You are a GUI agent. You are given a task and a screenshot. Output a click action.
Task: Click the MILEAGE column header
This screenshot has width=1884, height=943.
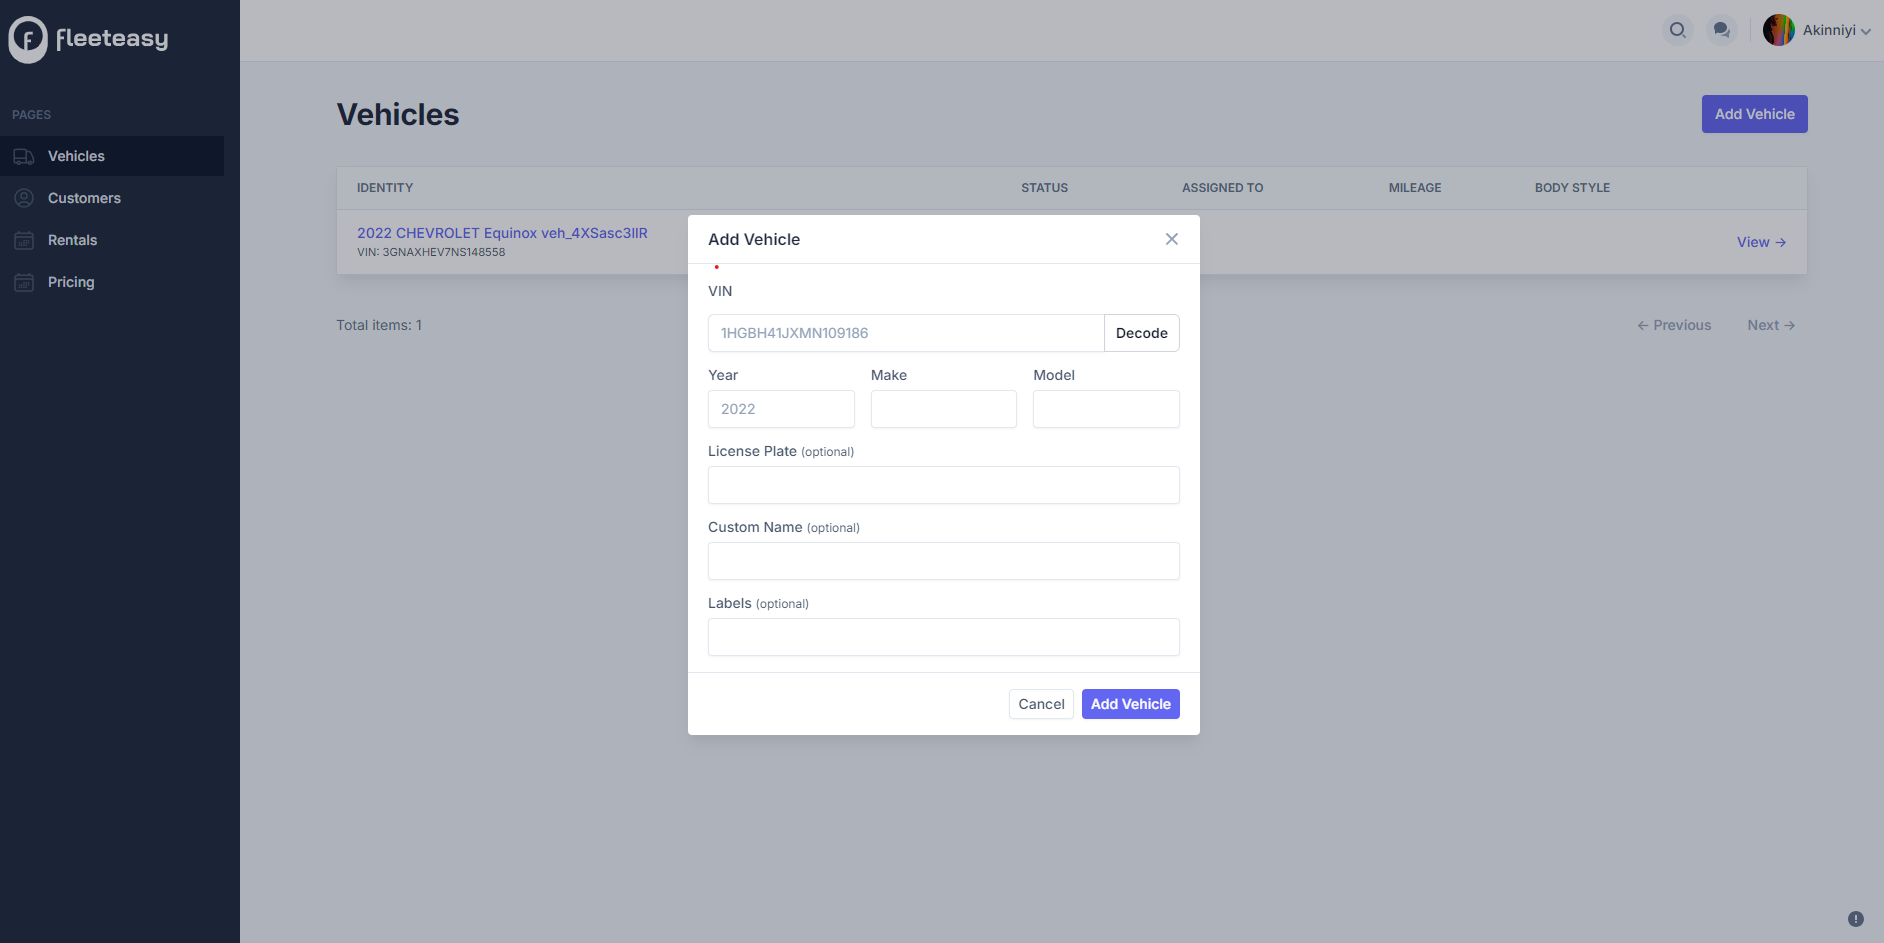coord(1415,188)
